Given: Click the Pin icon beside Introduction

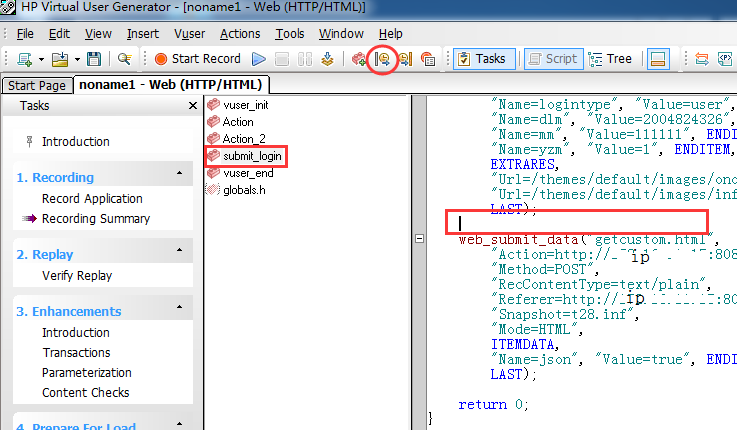Looking at the screenshot, I should pyautogui.click(x=29, y=141).
